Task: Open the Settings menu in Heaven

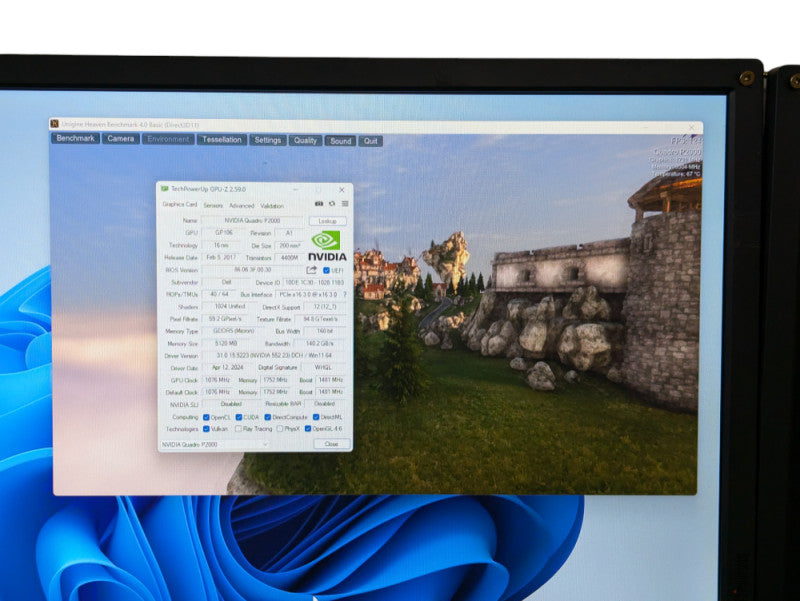Action: pyautogui.click(x=268, y=140)
